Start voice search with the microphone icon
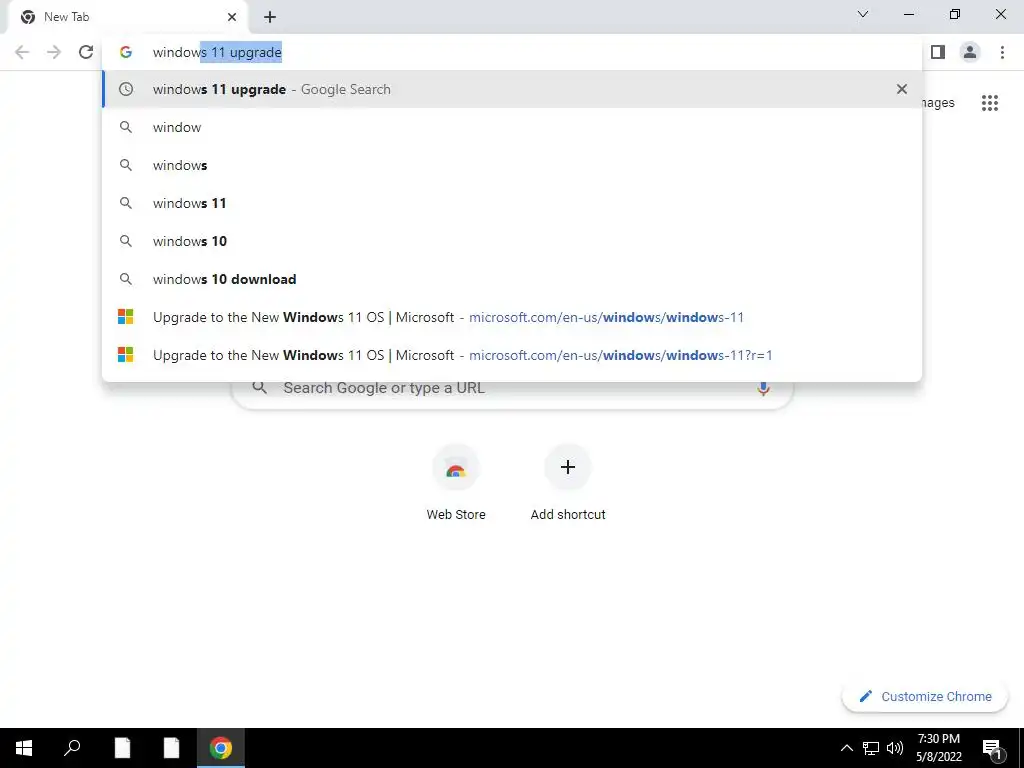Screen dimensions: 1024x768 point(763,388)
